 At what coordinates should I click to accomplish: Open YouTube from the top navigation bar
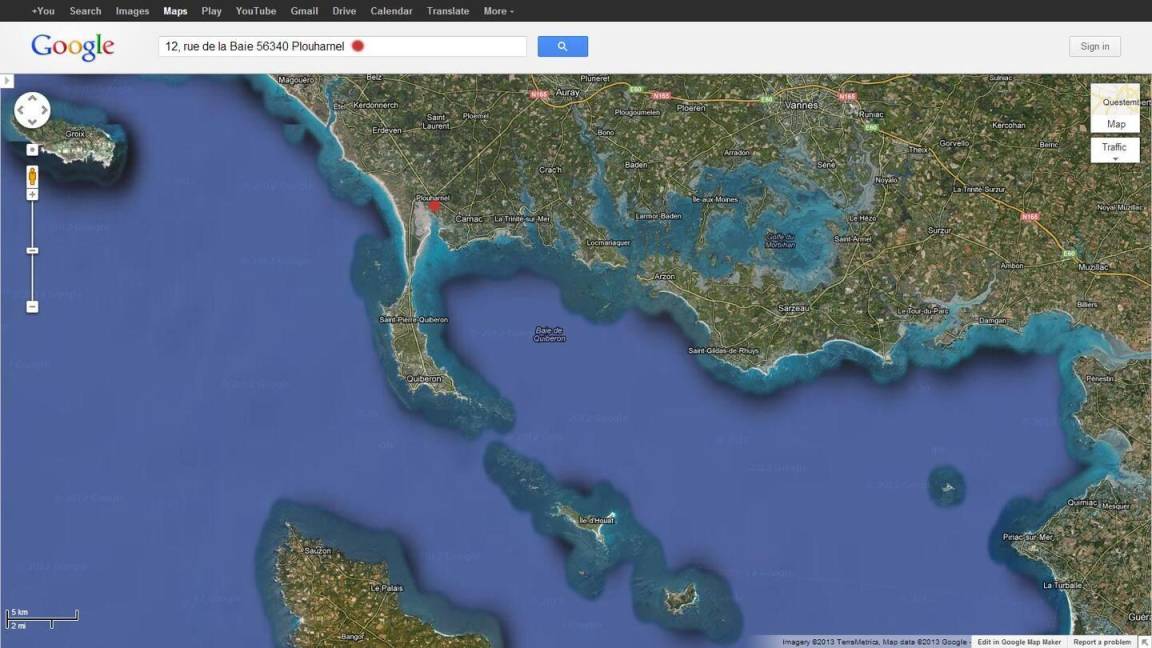(256, 11)
